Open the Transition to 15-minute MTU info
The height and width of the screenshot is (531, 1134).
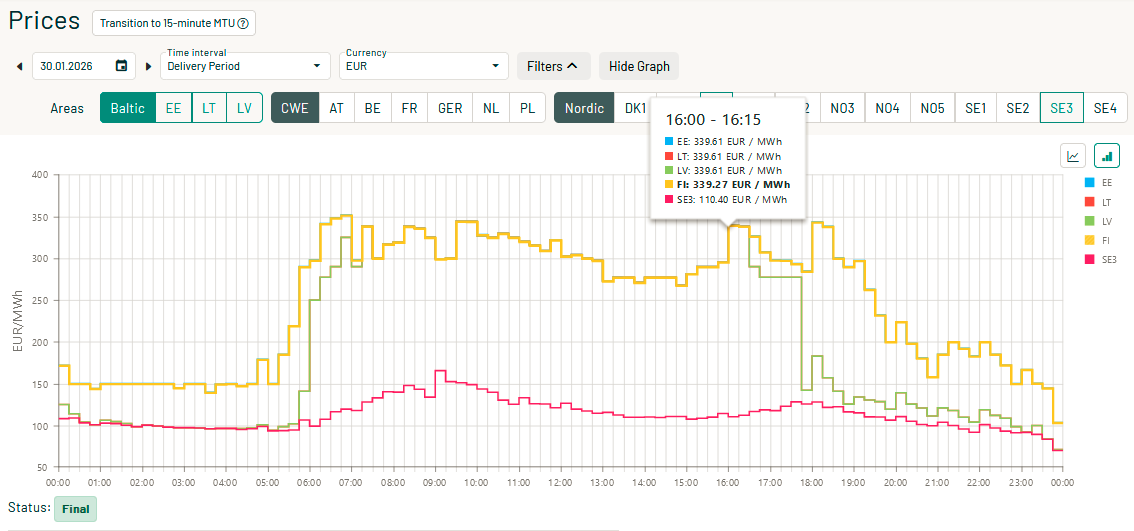click(x=174, y=23)
